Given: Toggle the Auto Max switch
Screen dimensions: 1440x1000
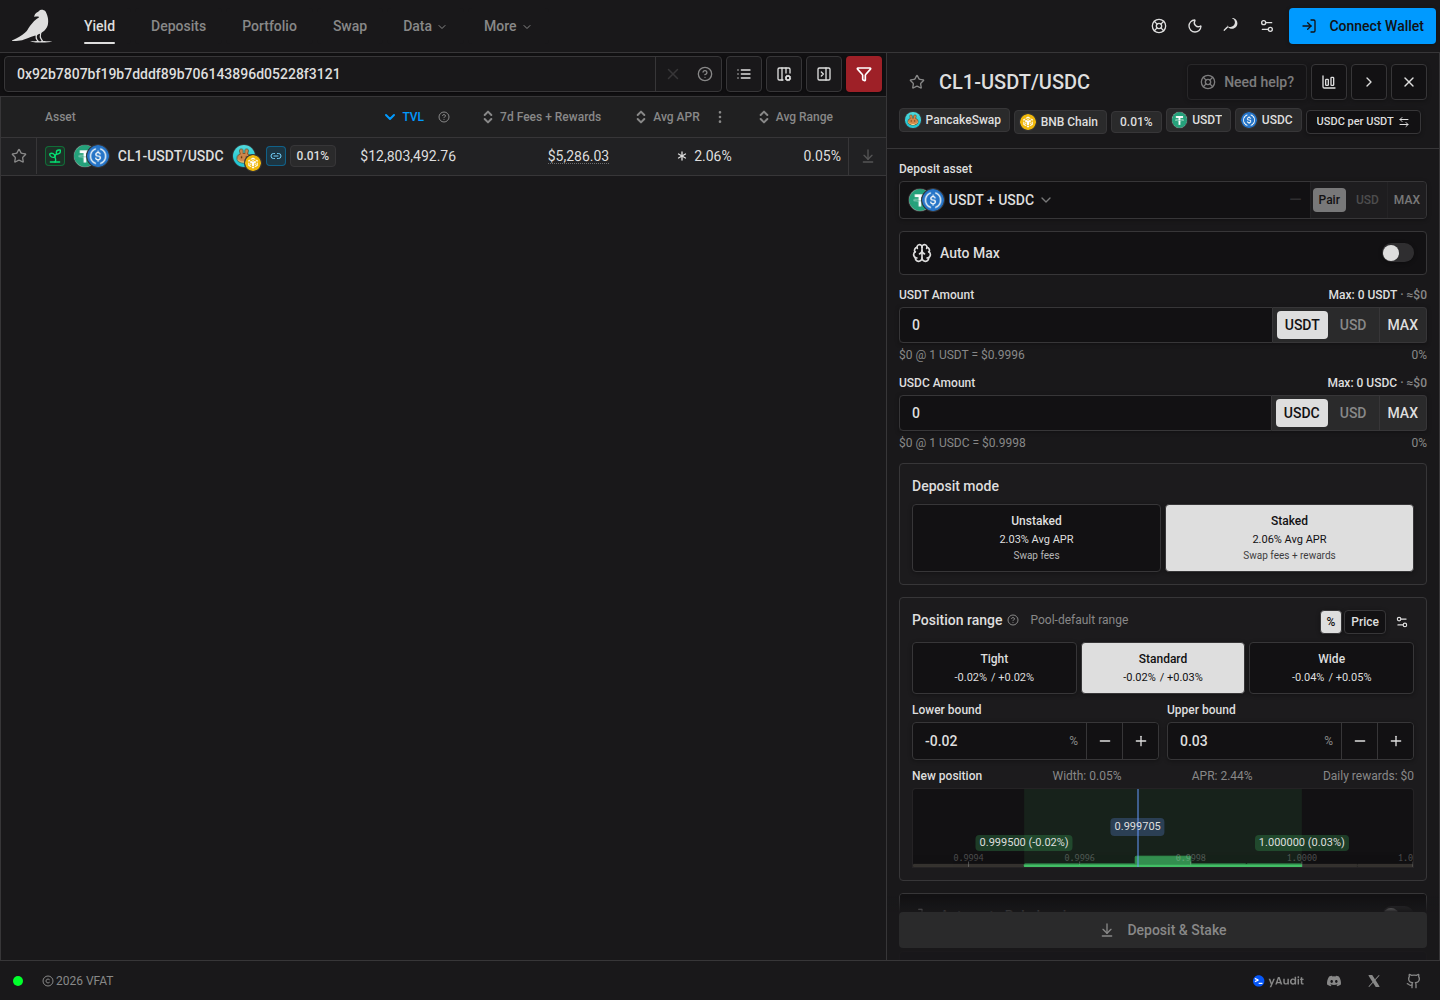Looking at the screenshot, I should pyautogui.click(x=1397, y=253).
